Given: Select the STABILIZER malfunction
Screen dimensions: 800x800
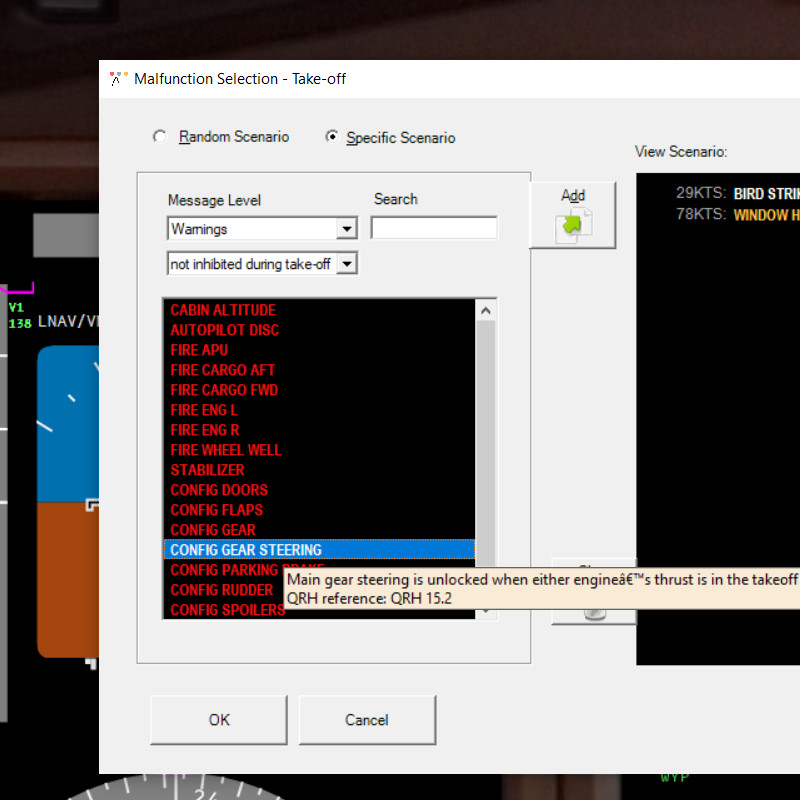Looking at the screenshot, I should [207, 470].
